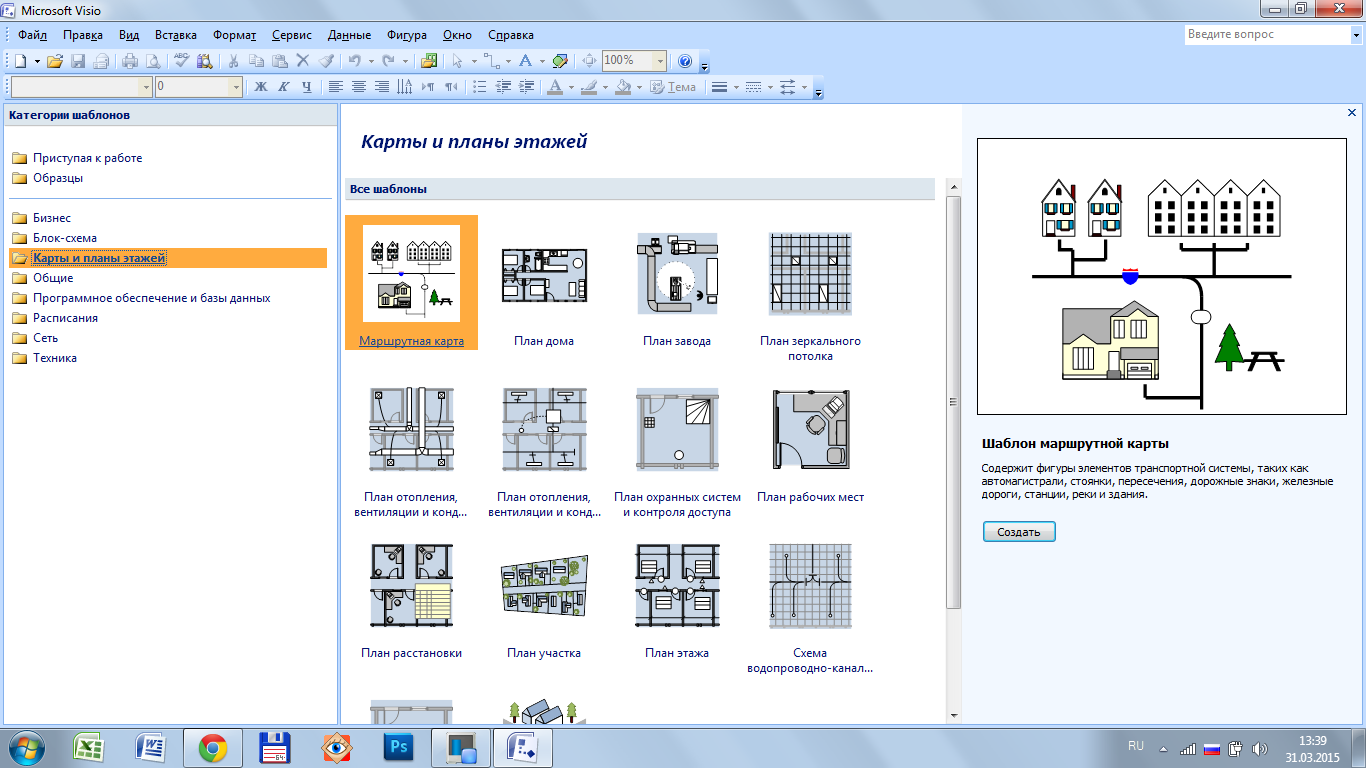Image resolution: width=1366 pixels, height=768 pixels.
Task: Click the Cut scissors icon
Action: [x=233, y=61]
